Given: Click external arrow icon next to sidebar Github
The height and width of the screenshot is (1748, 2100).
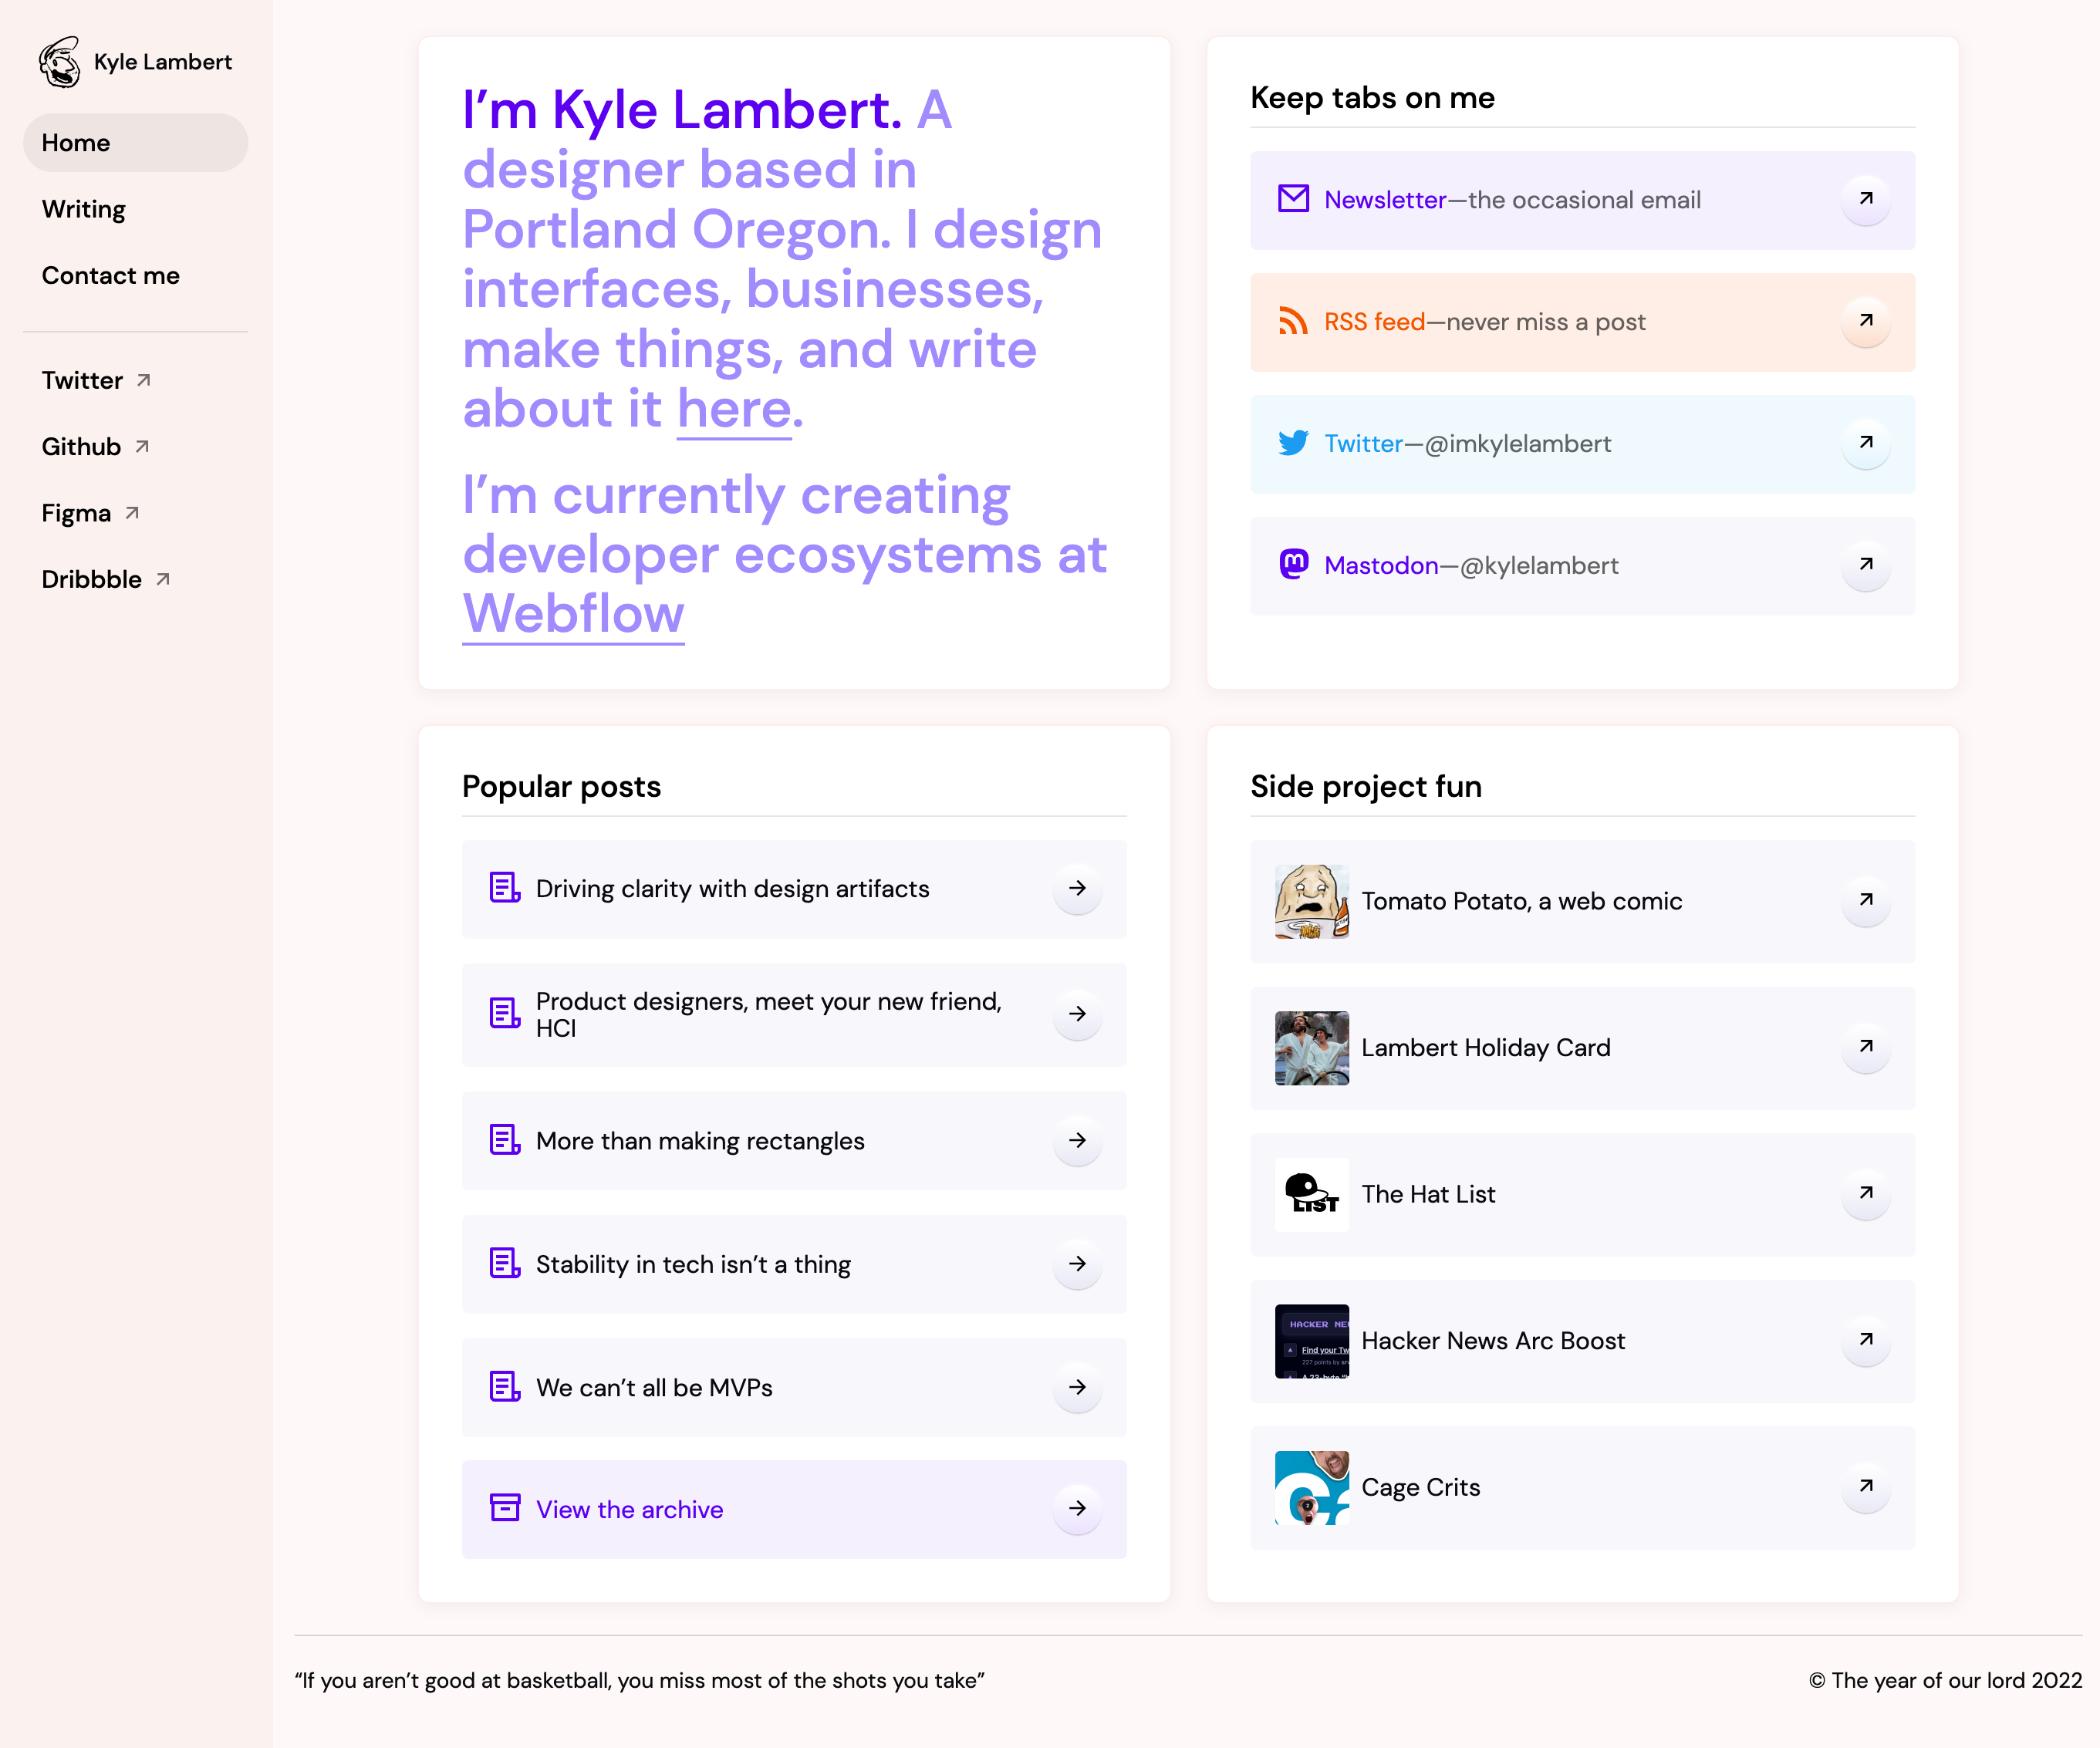Looking at the screenshot, I should click(142, 447).
